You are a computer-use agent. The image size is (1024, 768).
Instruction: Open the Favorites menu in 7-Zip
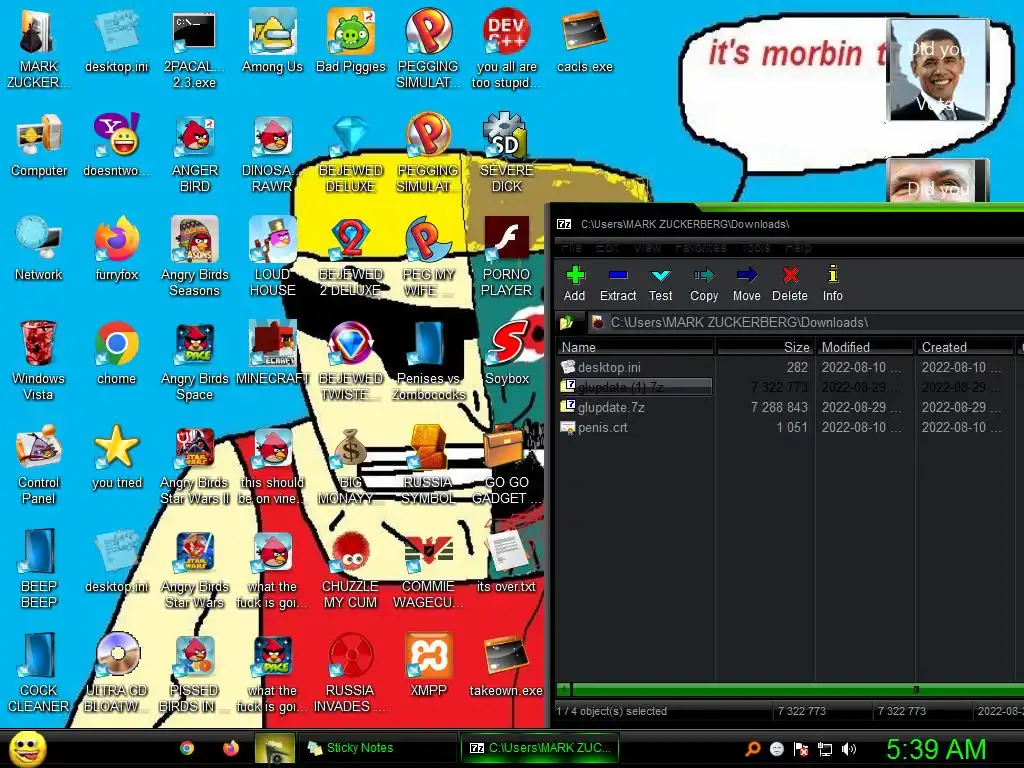tap(701, 248)
